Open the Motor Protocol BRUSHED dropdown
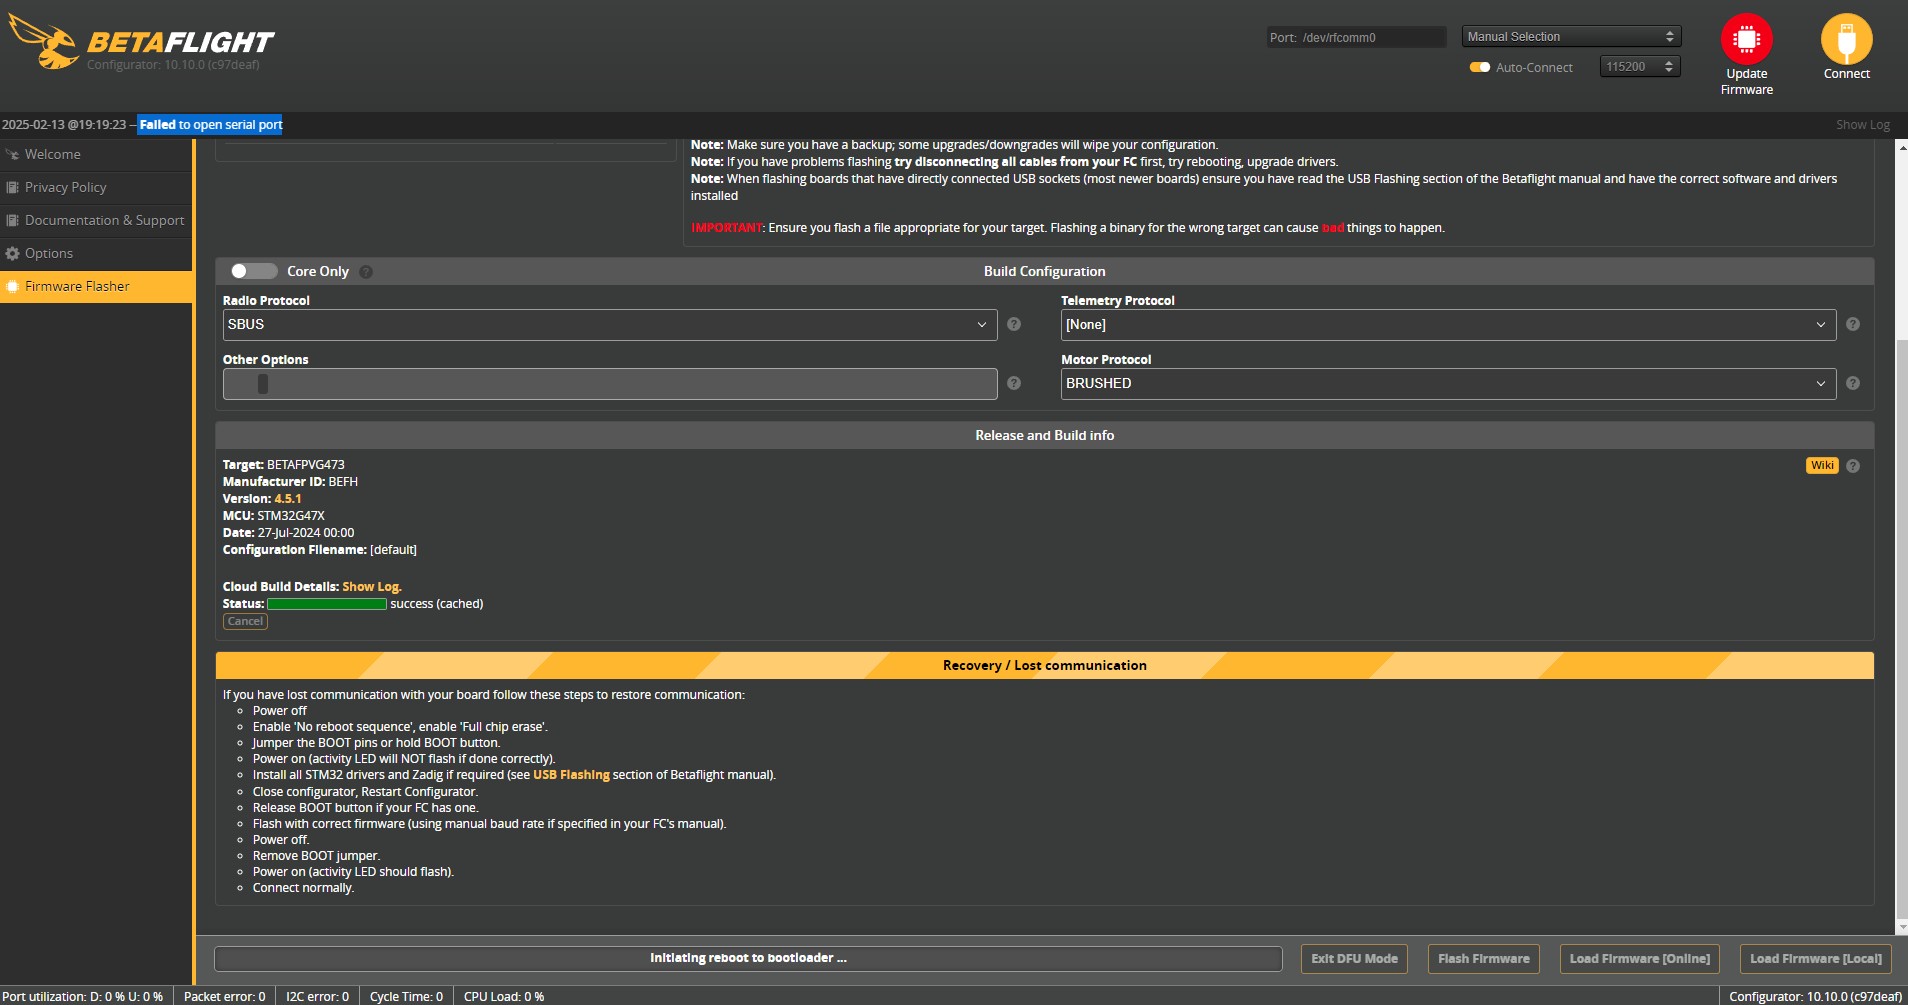1908x1005 pixels. [x=1448, y=384]
